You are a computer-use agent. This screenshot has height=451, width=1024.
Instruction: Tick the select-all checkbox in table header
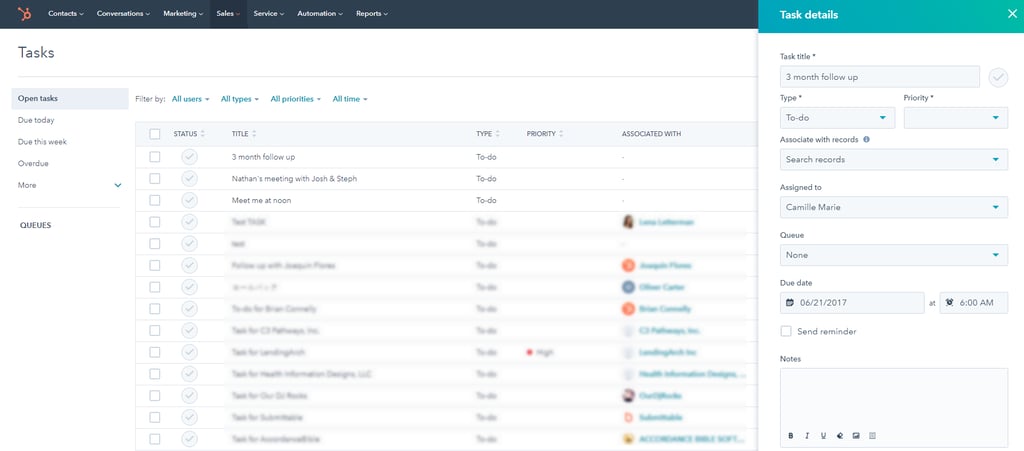point(154,134)
